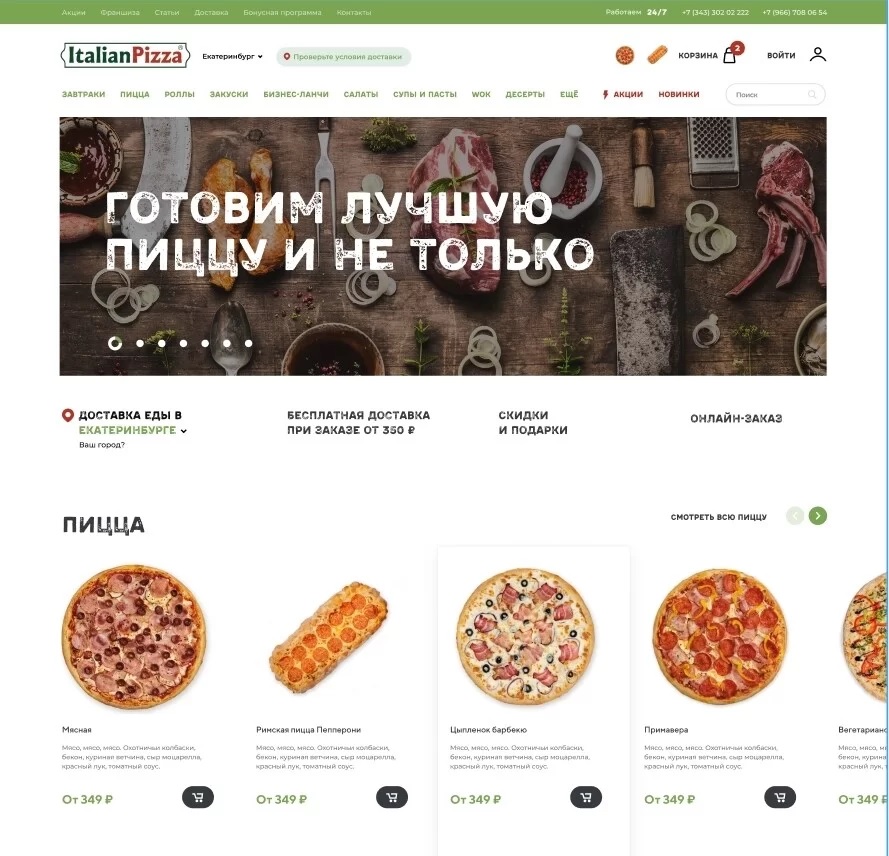The image size is (889, 856).
Task: Click the round pizza icon in header
Action: click(624, 56)
